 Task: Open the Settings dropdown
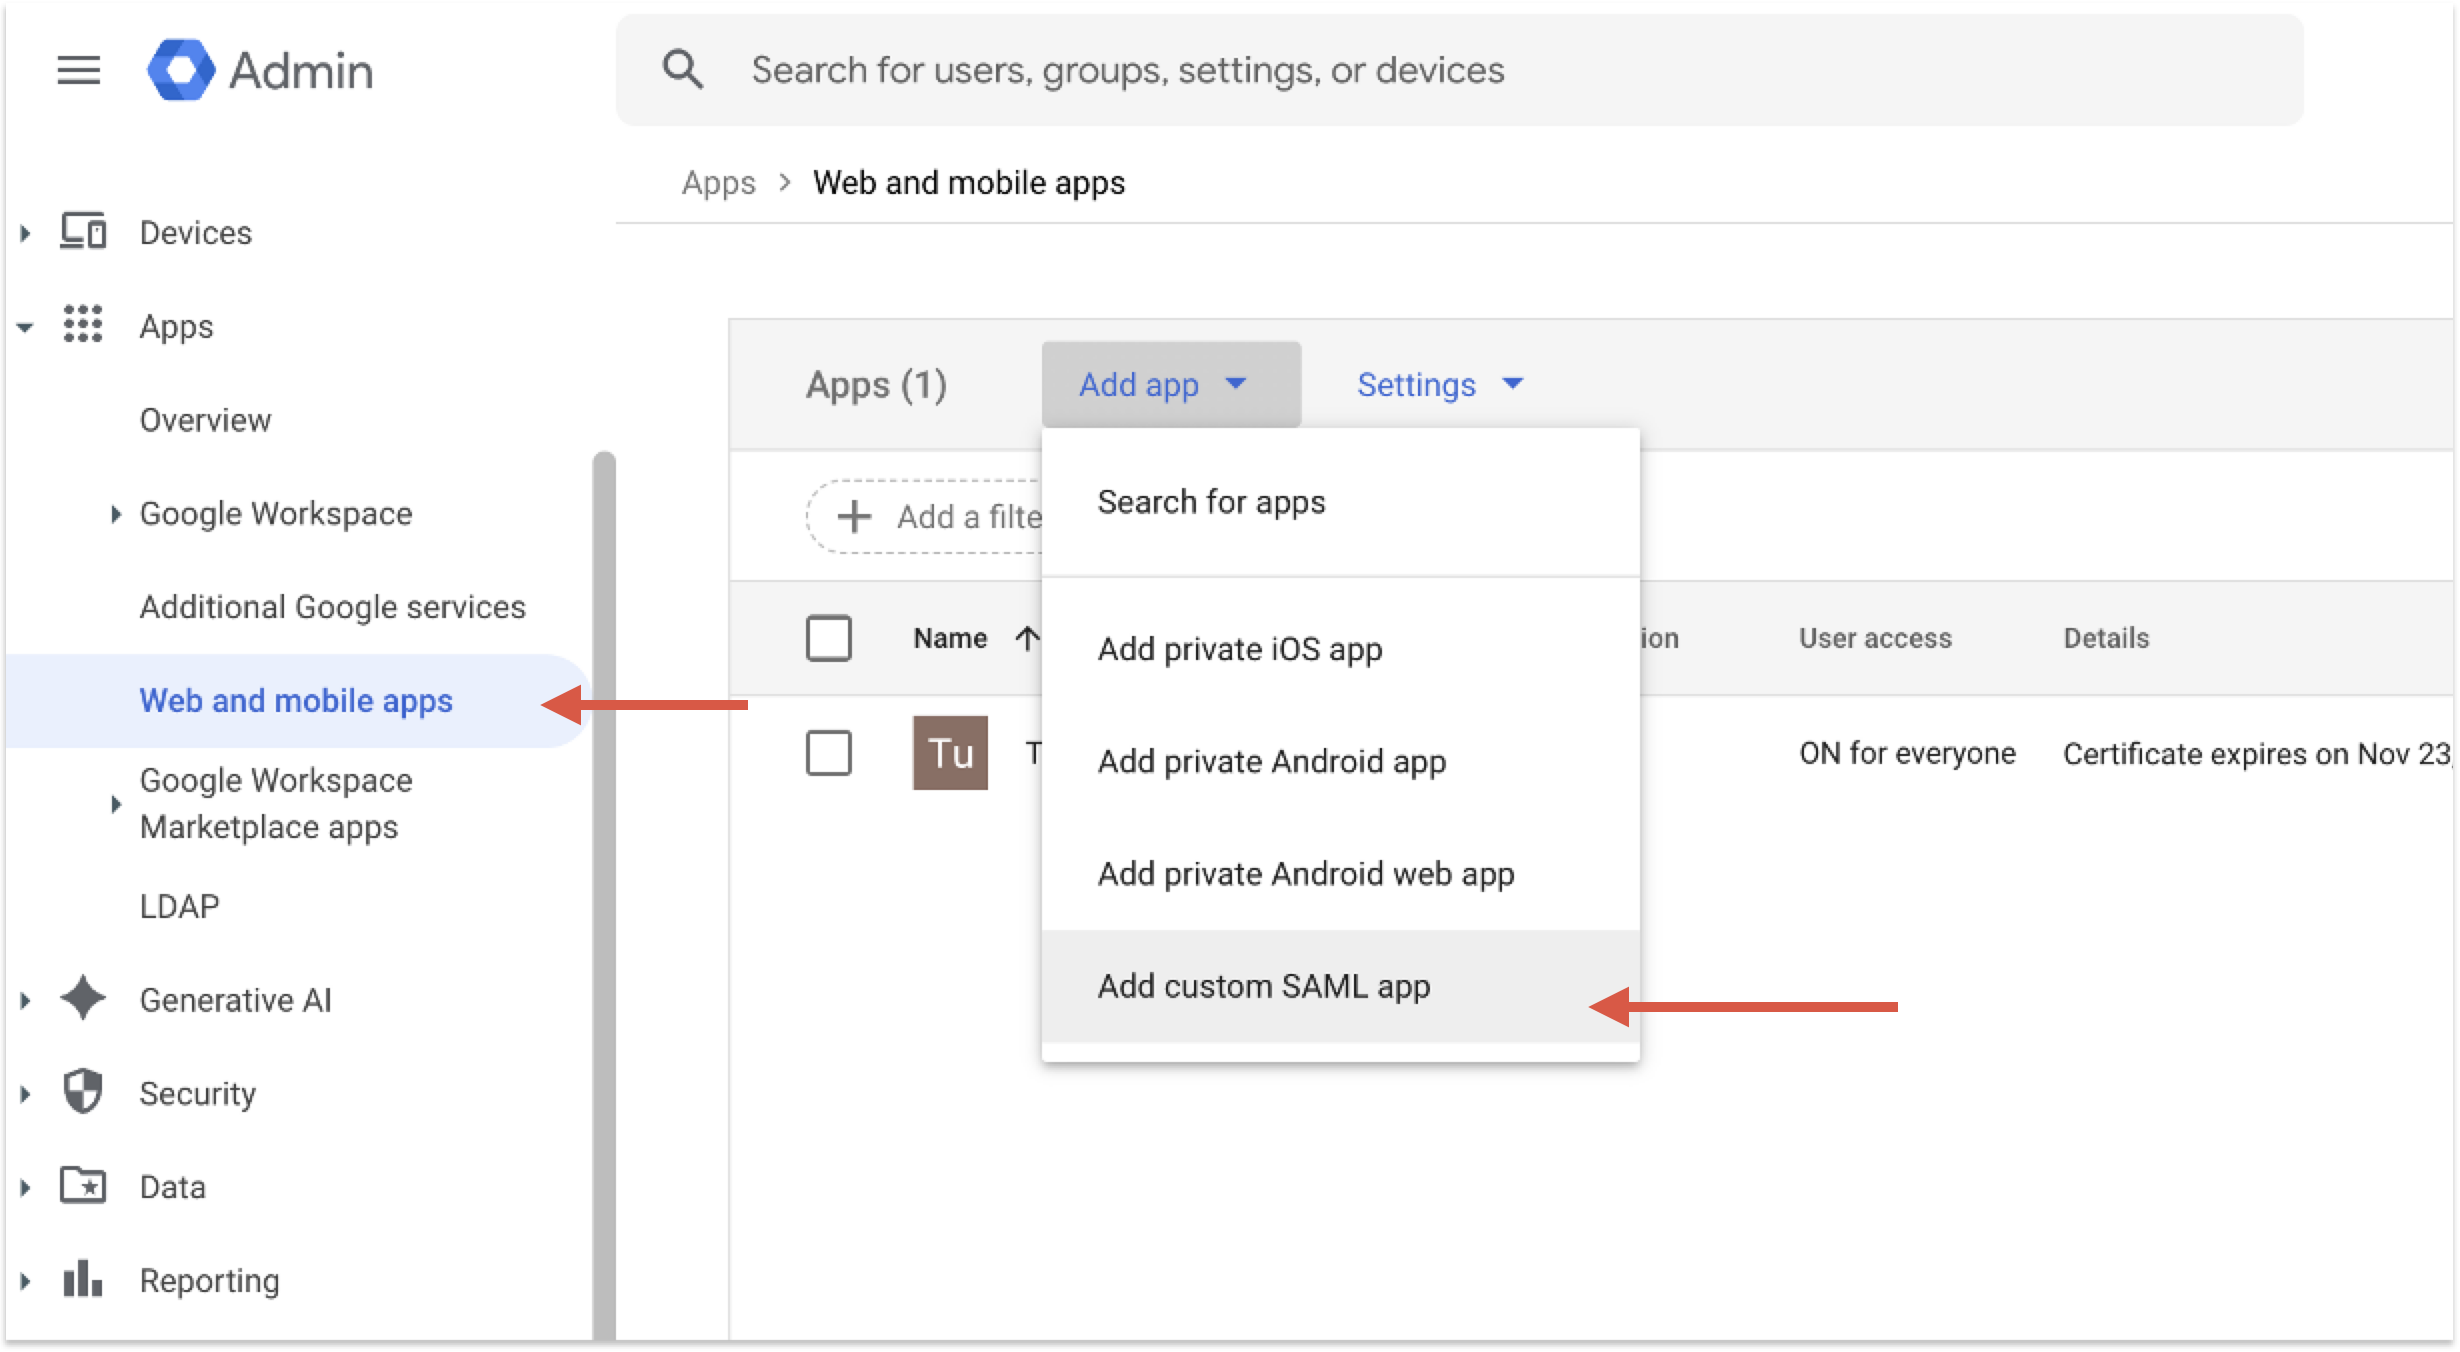(x=1440, y=384)
